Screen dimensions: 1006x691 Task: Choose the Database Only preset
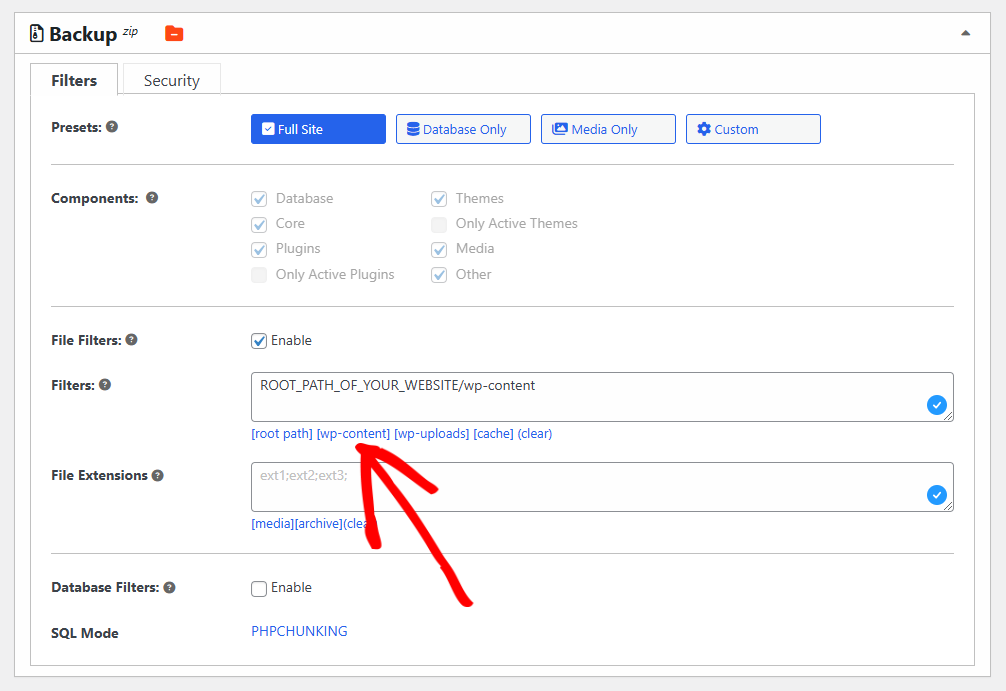463,129
